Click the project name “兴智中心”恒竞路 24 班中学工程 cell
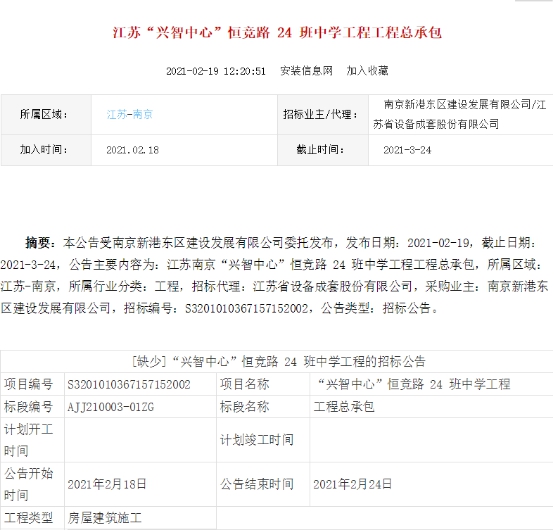Image resolution: width=554 pixels, height=531 pixels. (431, 384)
